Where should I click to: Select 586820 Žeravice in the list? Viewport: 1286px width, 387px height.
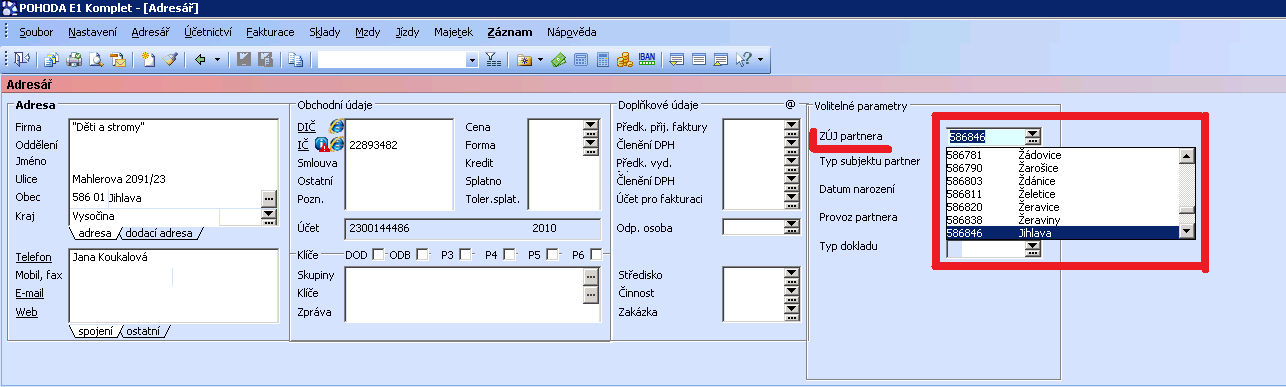coord(1062,207)
